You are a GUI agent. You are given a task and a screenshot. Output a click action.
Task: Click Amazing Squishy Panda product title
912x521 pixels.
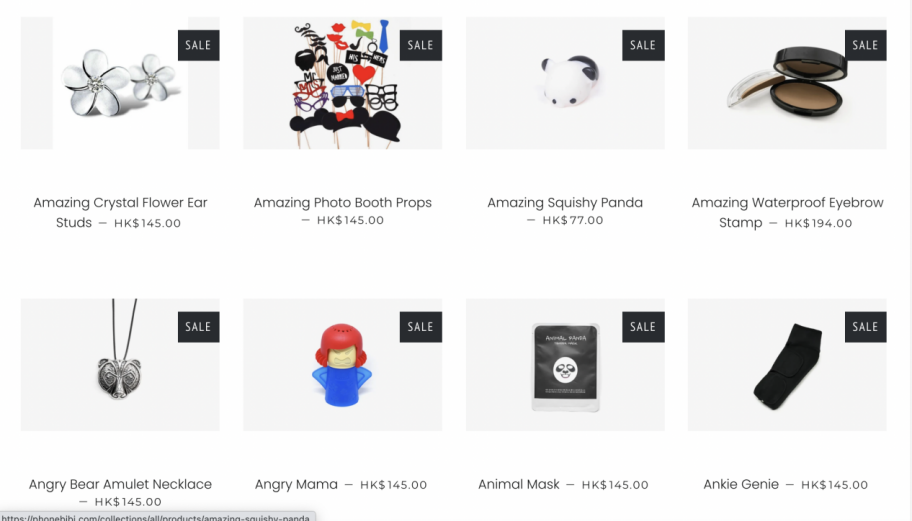[565, 202]
